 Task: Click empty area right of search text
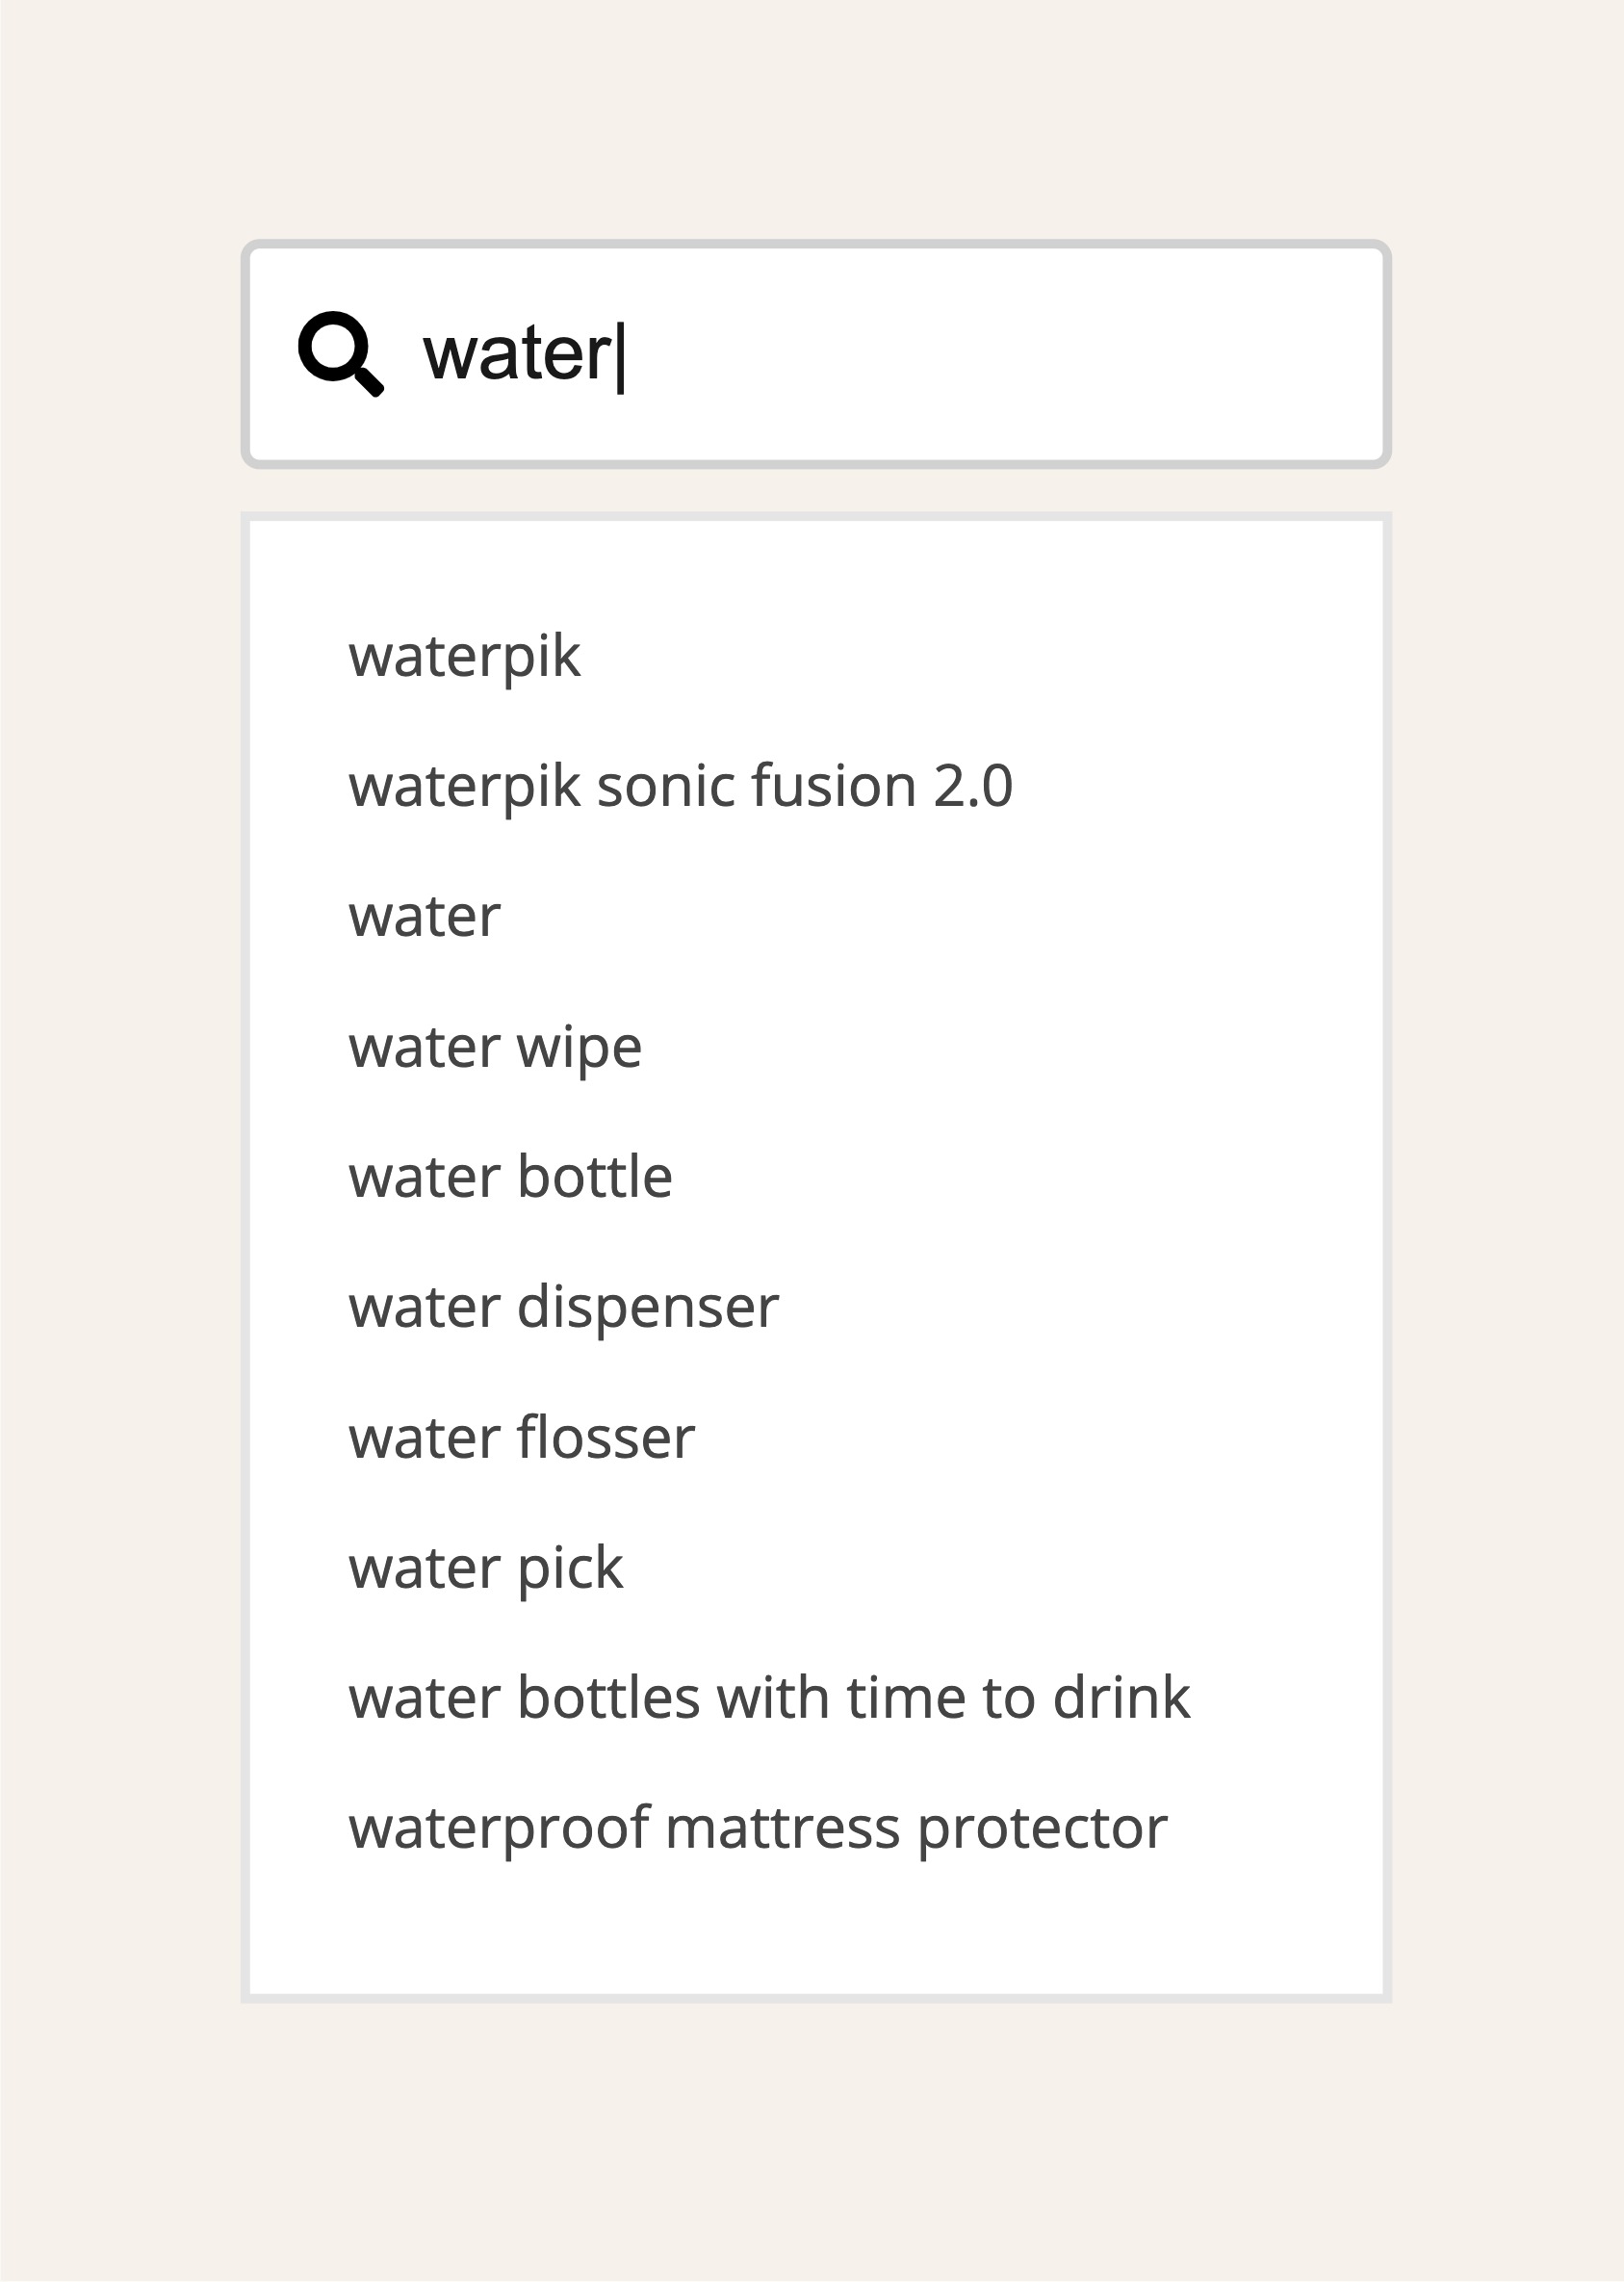[1000, 354]
